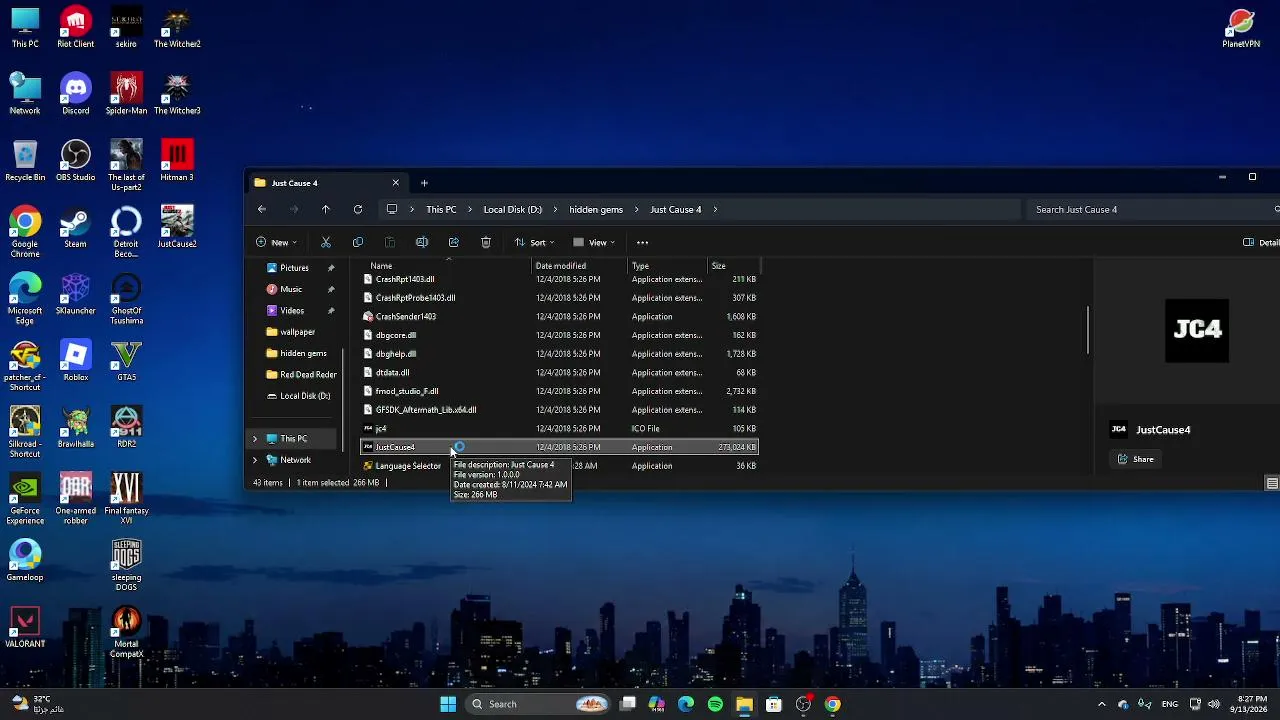This screenshot has width=1280, height=720.
Task: Open the Discord desktop shortcut
Action: click(x=76, y=94)
